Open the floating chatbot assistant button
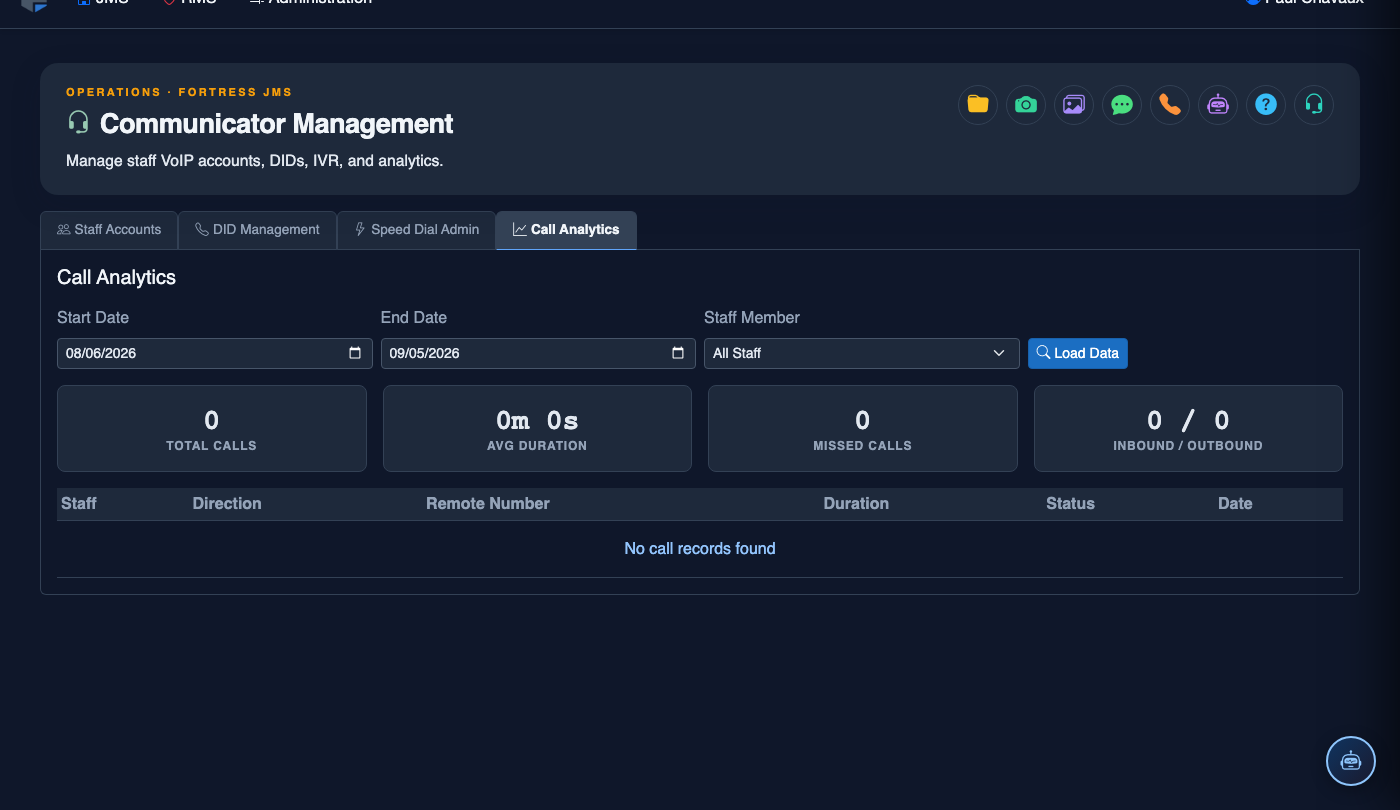1400x810 pixels. pos(1351,761)
